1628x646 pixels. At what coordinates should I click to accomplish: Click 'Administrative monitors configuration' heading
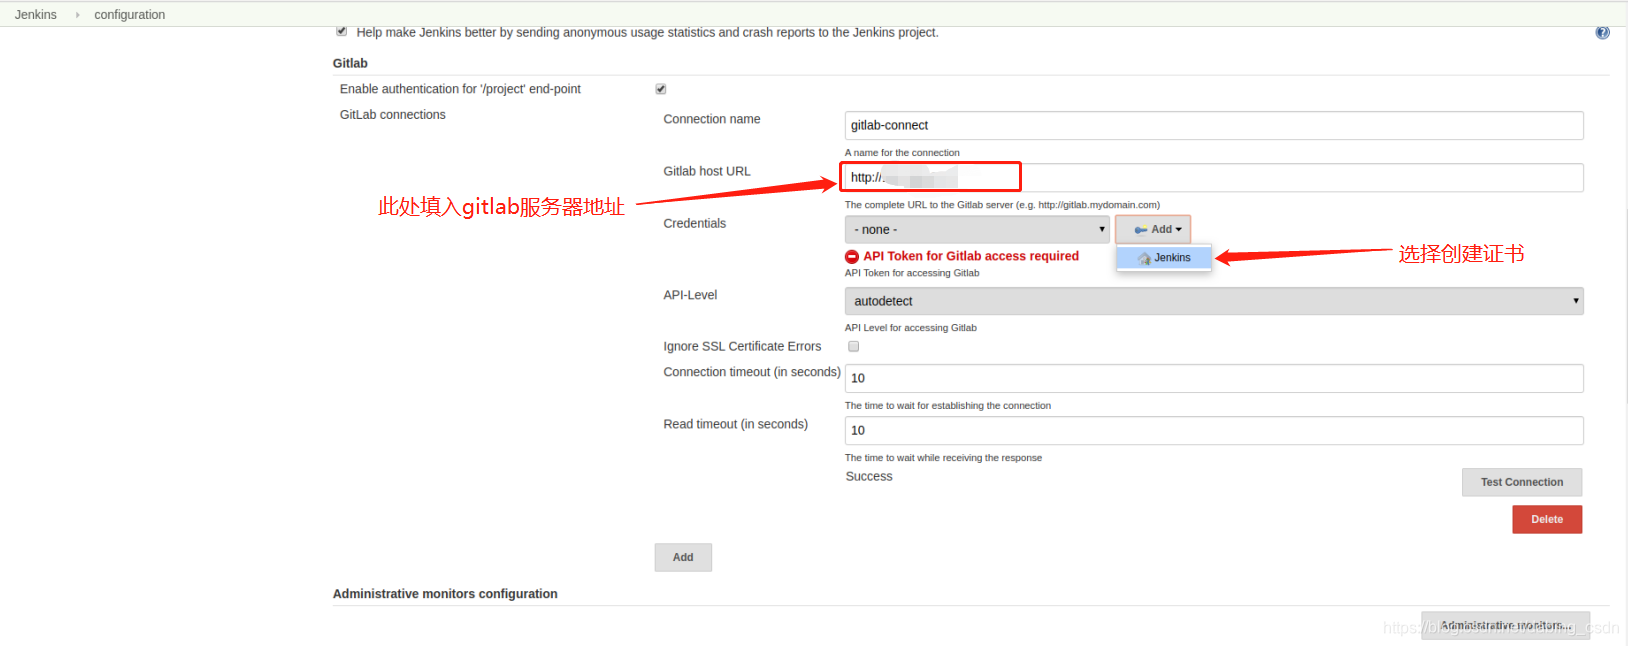point(445,594)
